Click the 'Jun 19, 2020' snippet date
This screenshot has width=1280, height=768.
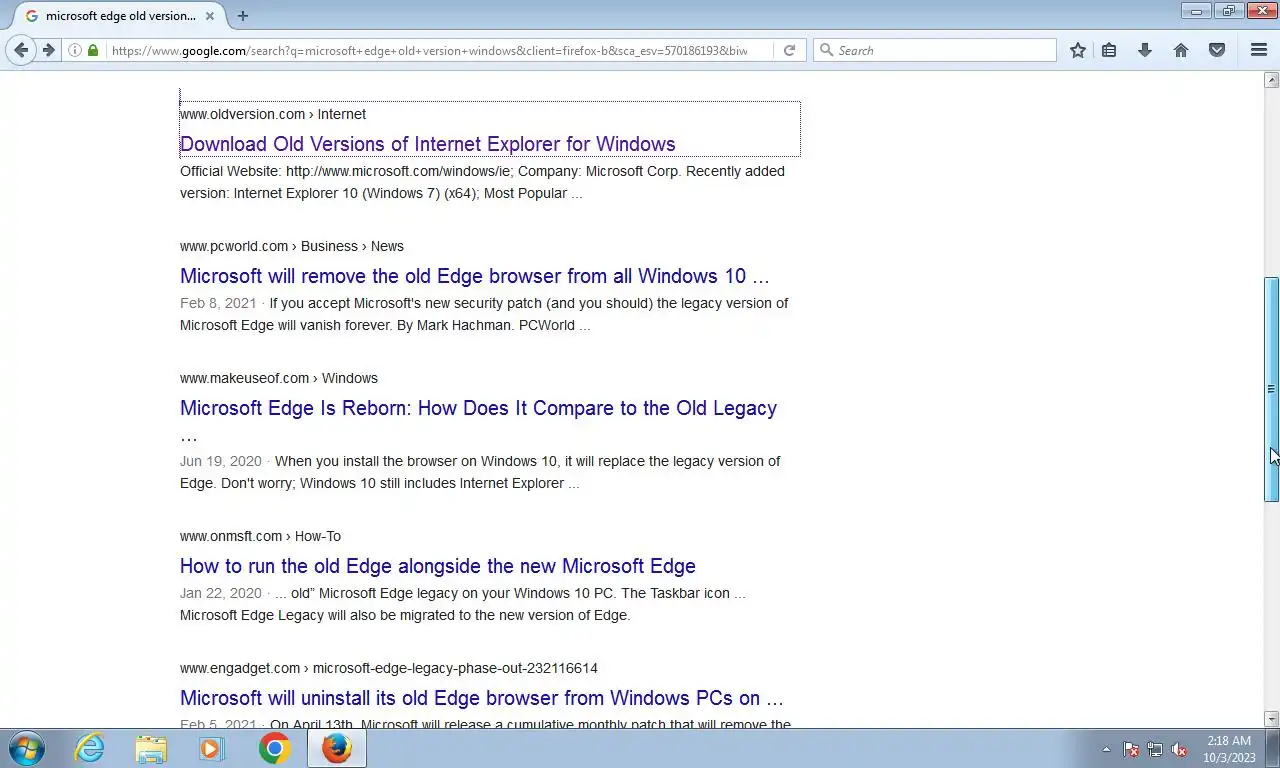click(x=221, y=461)
